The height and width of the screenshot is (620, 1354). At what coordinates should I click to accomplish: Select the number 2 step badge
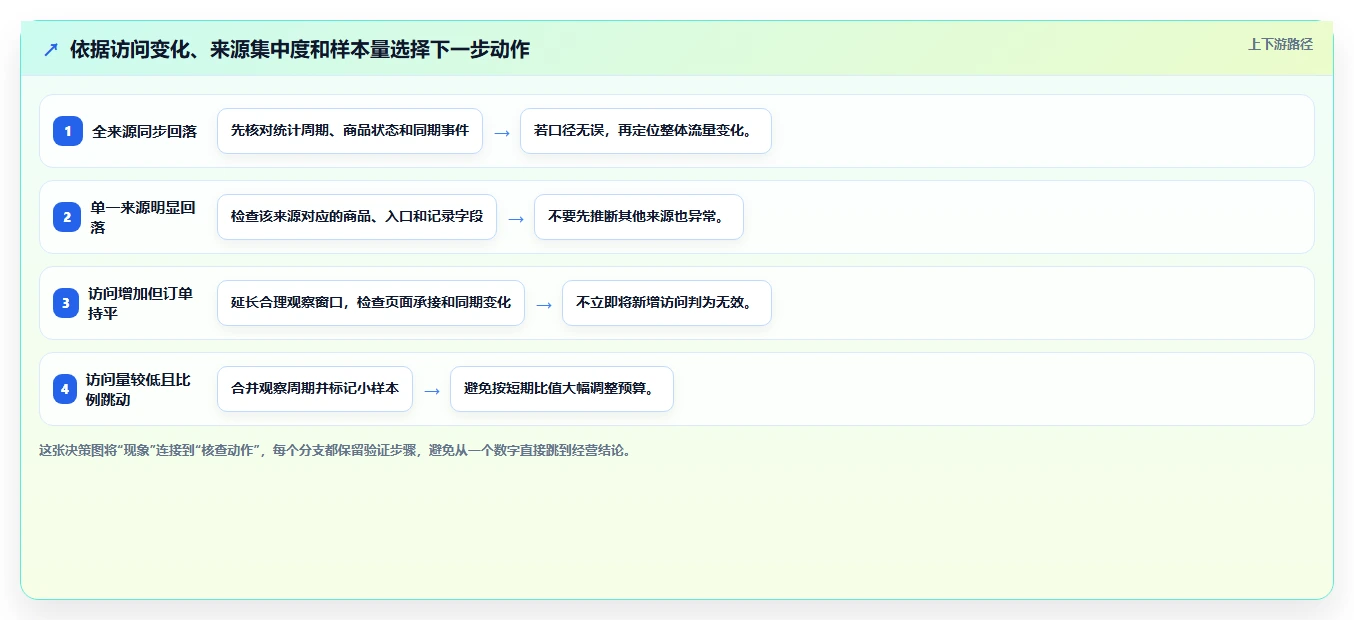67,217
